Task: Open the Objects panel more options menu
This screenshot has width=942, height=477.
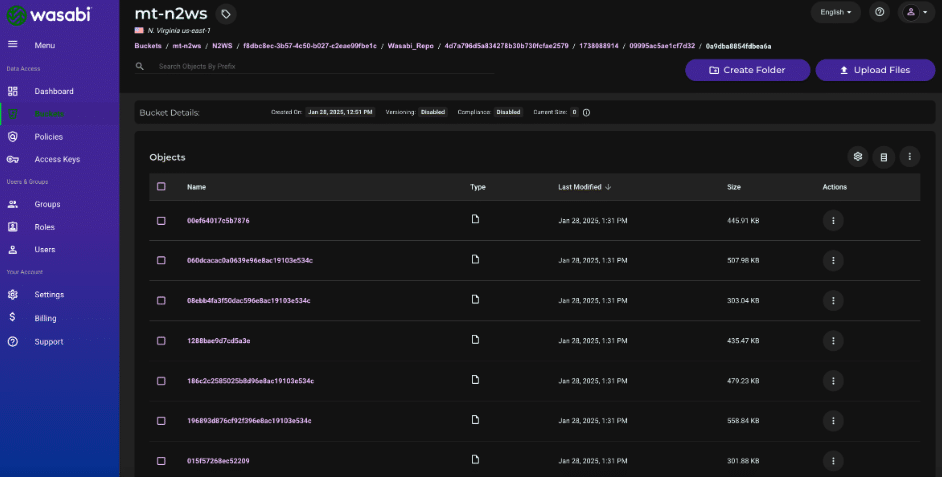Action: [910, 157]
